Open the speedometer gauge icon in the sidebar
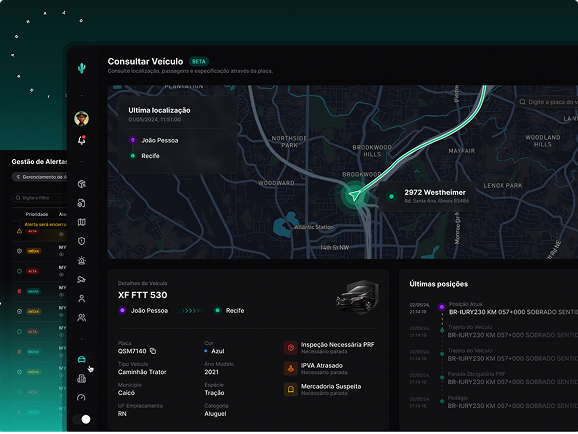Image resolution: width=578 pixels, height=434 pixels. (81, 397)
